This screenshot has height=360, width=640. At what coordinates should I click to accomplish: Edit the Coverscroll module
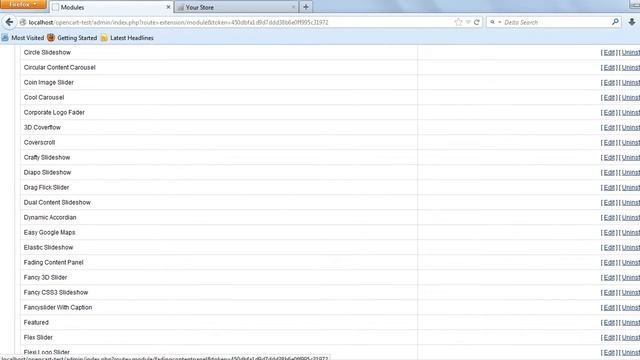click(x=609, y=142)
